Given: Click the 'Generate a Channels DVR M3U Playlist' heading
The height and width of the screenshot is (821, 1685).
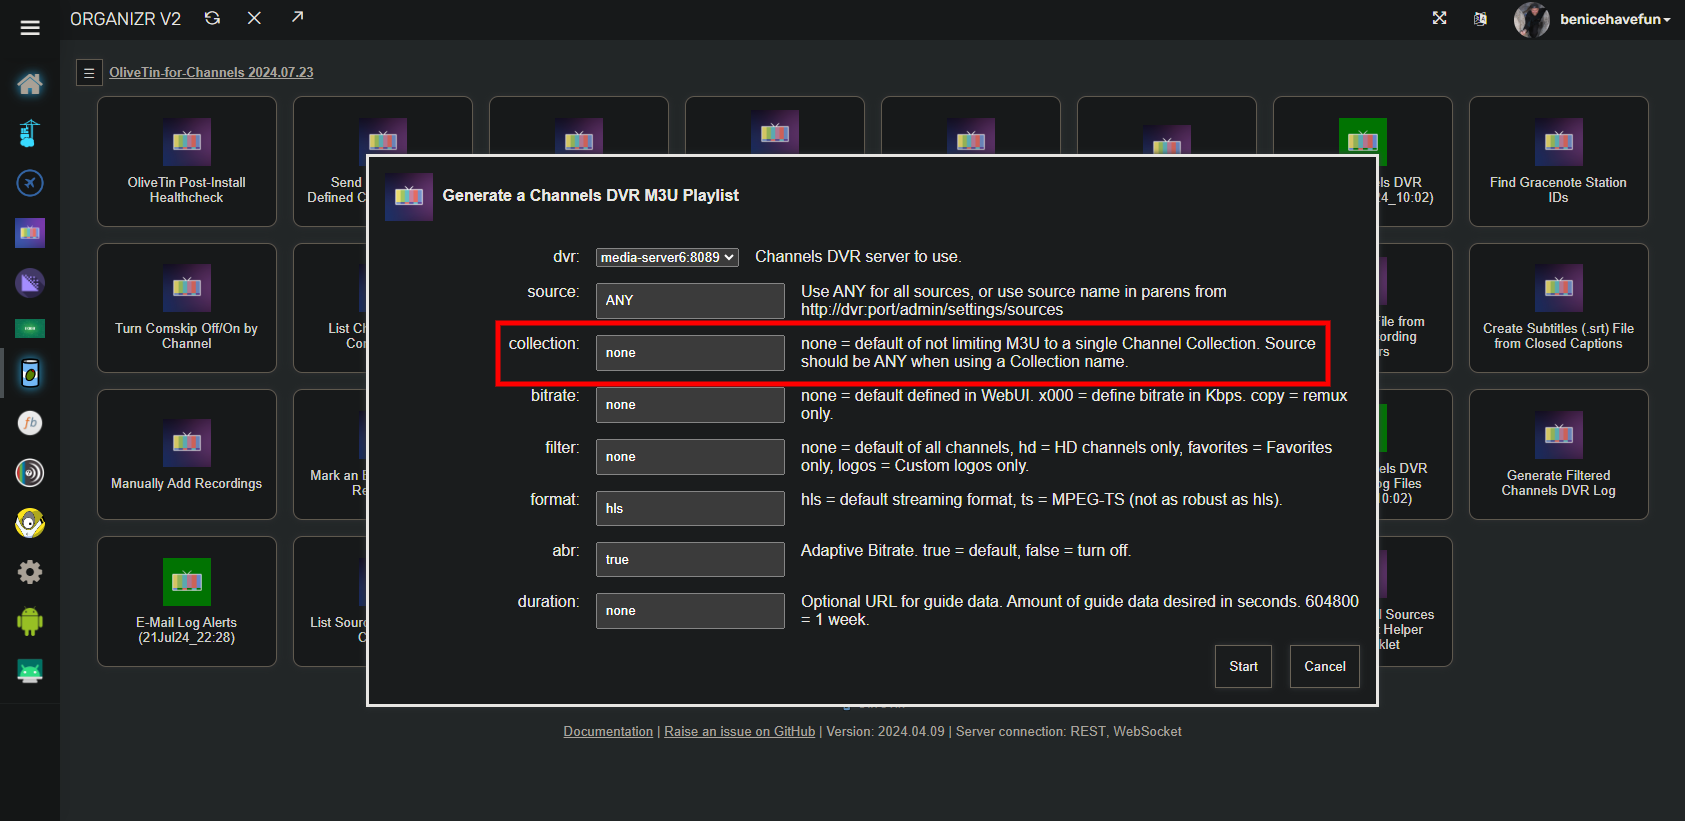Looking at the screenshot, I should 591,196.
